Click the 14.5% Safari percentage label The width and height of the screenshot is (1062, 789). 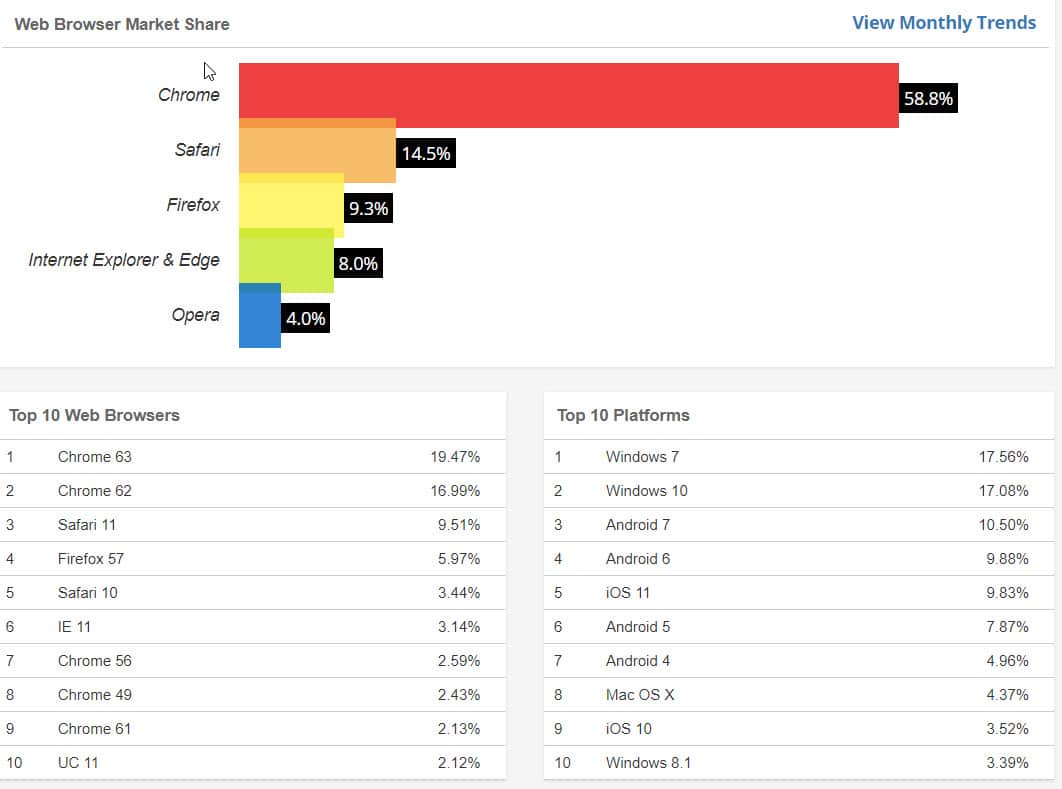point(425,153)
